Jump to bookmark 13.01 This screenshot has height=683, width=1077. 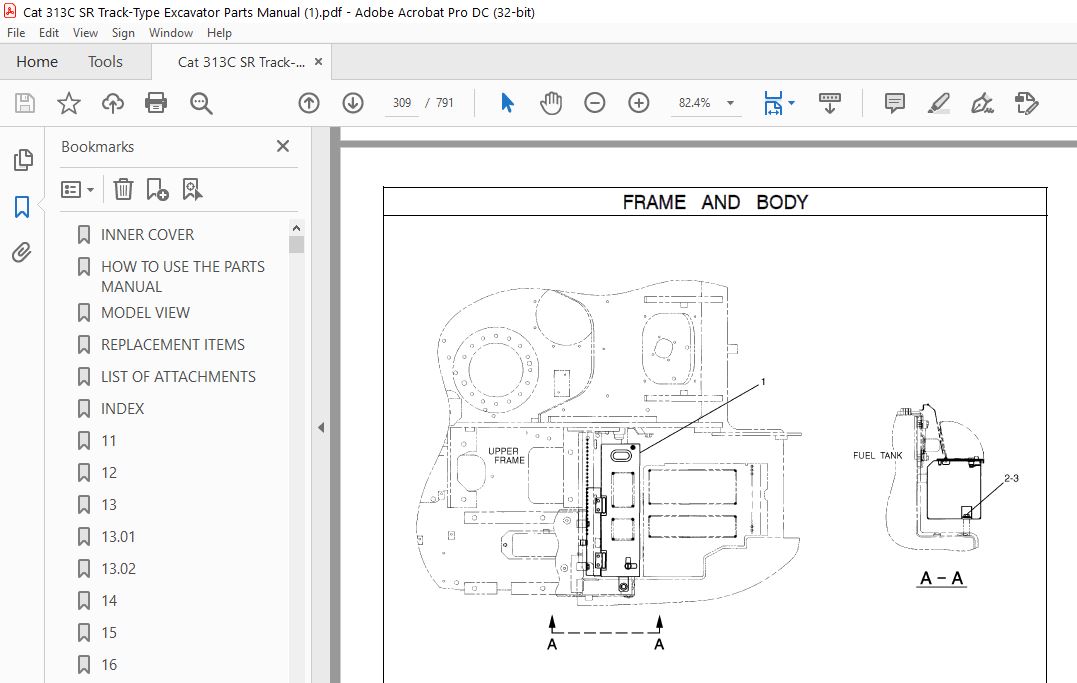(118, 537)
